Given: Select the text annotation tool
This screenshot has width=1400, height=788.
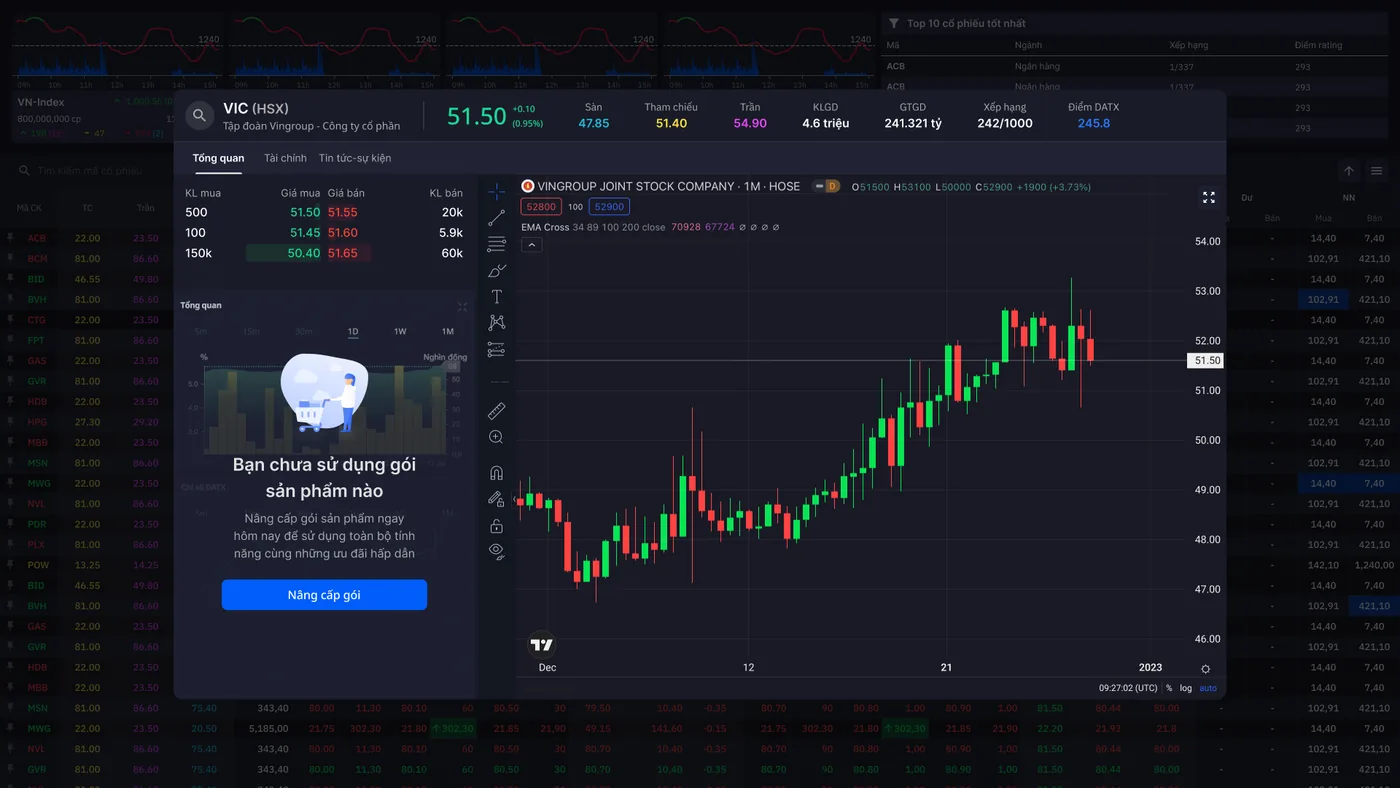Looking at the screenshot, I should (496, 297).
